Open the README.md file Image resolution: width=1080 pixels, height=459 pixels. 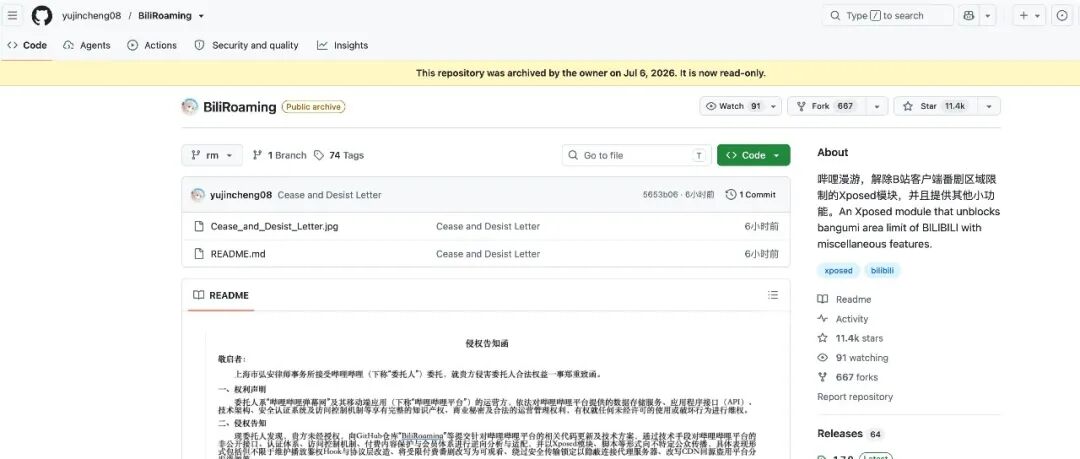[238, 254]
